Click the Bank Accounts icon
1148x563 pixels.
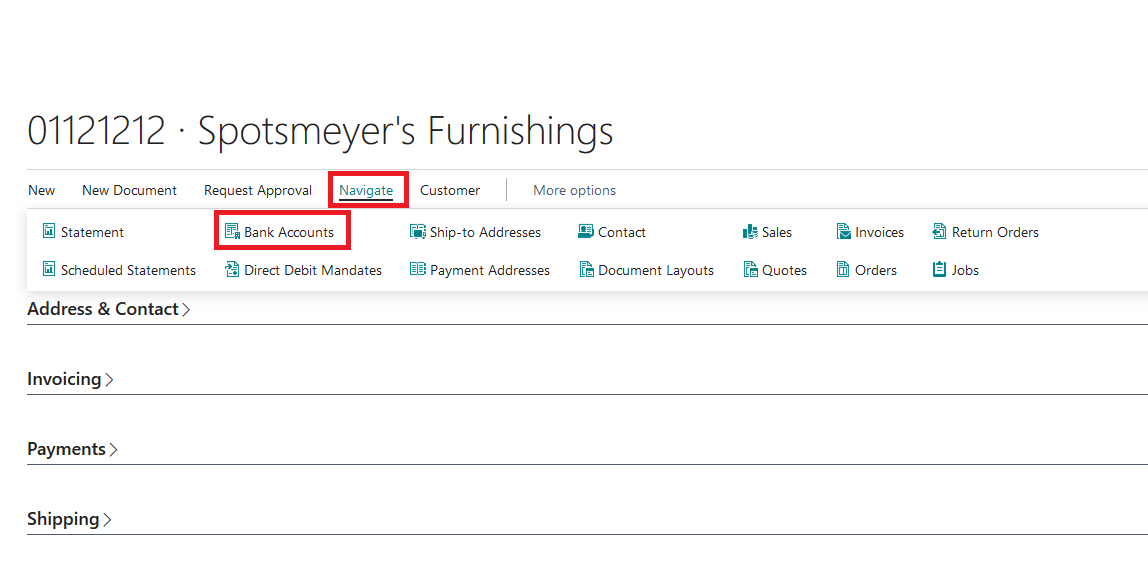(232, 232)
